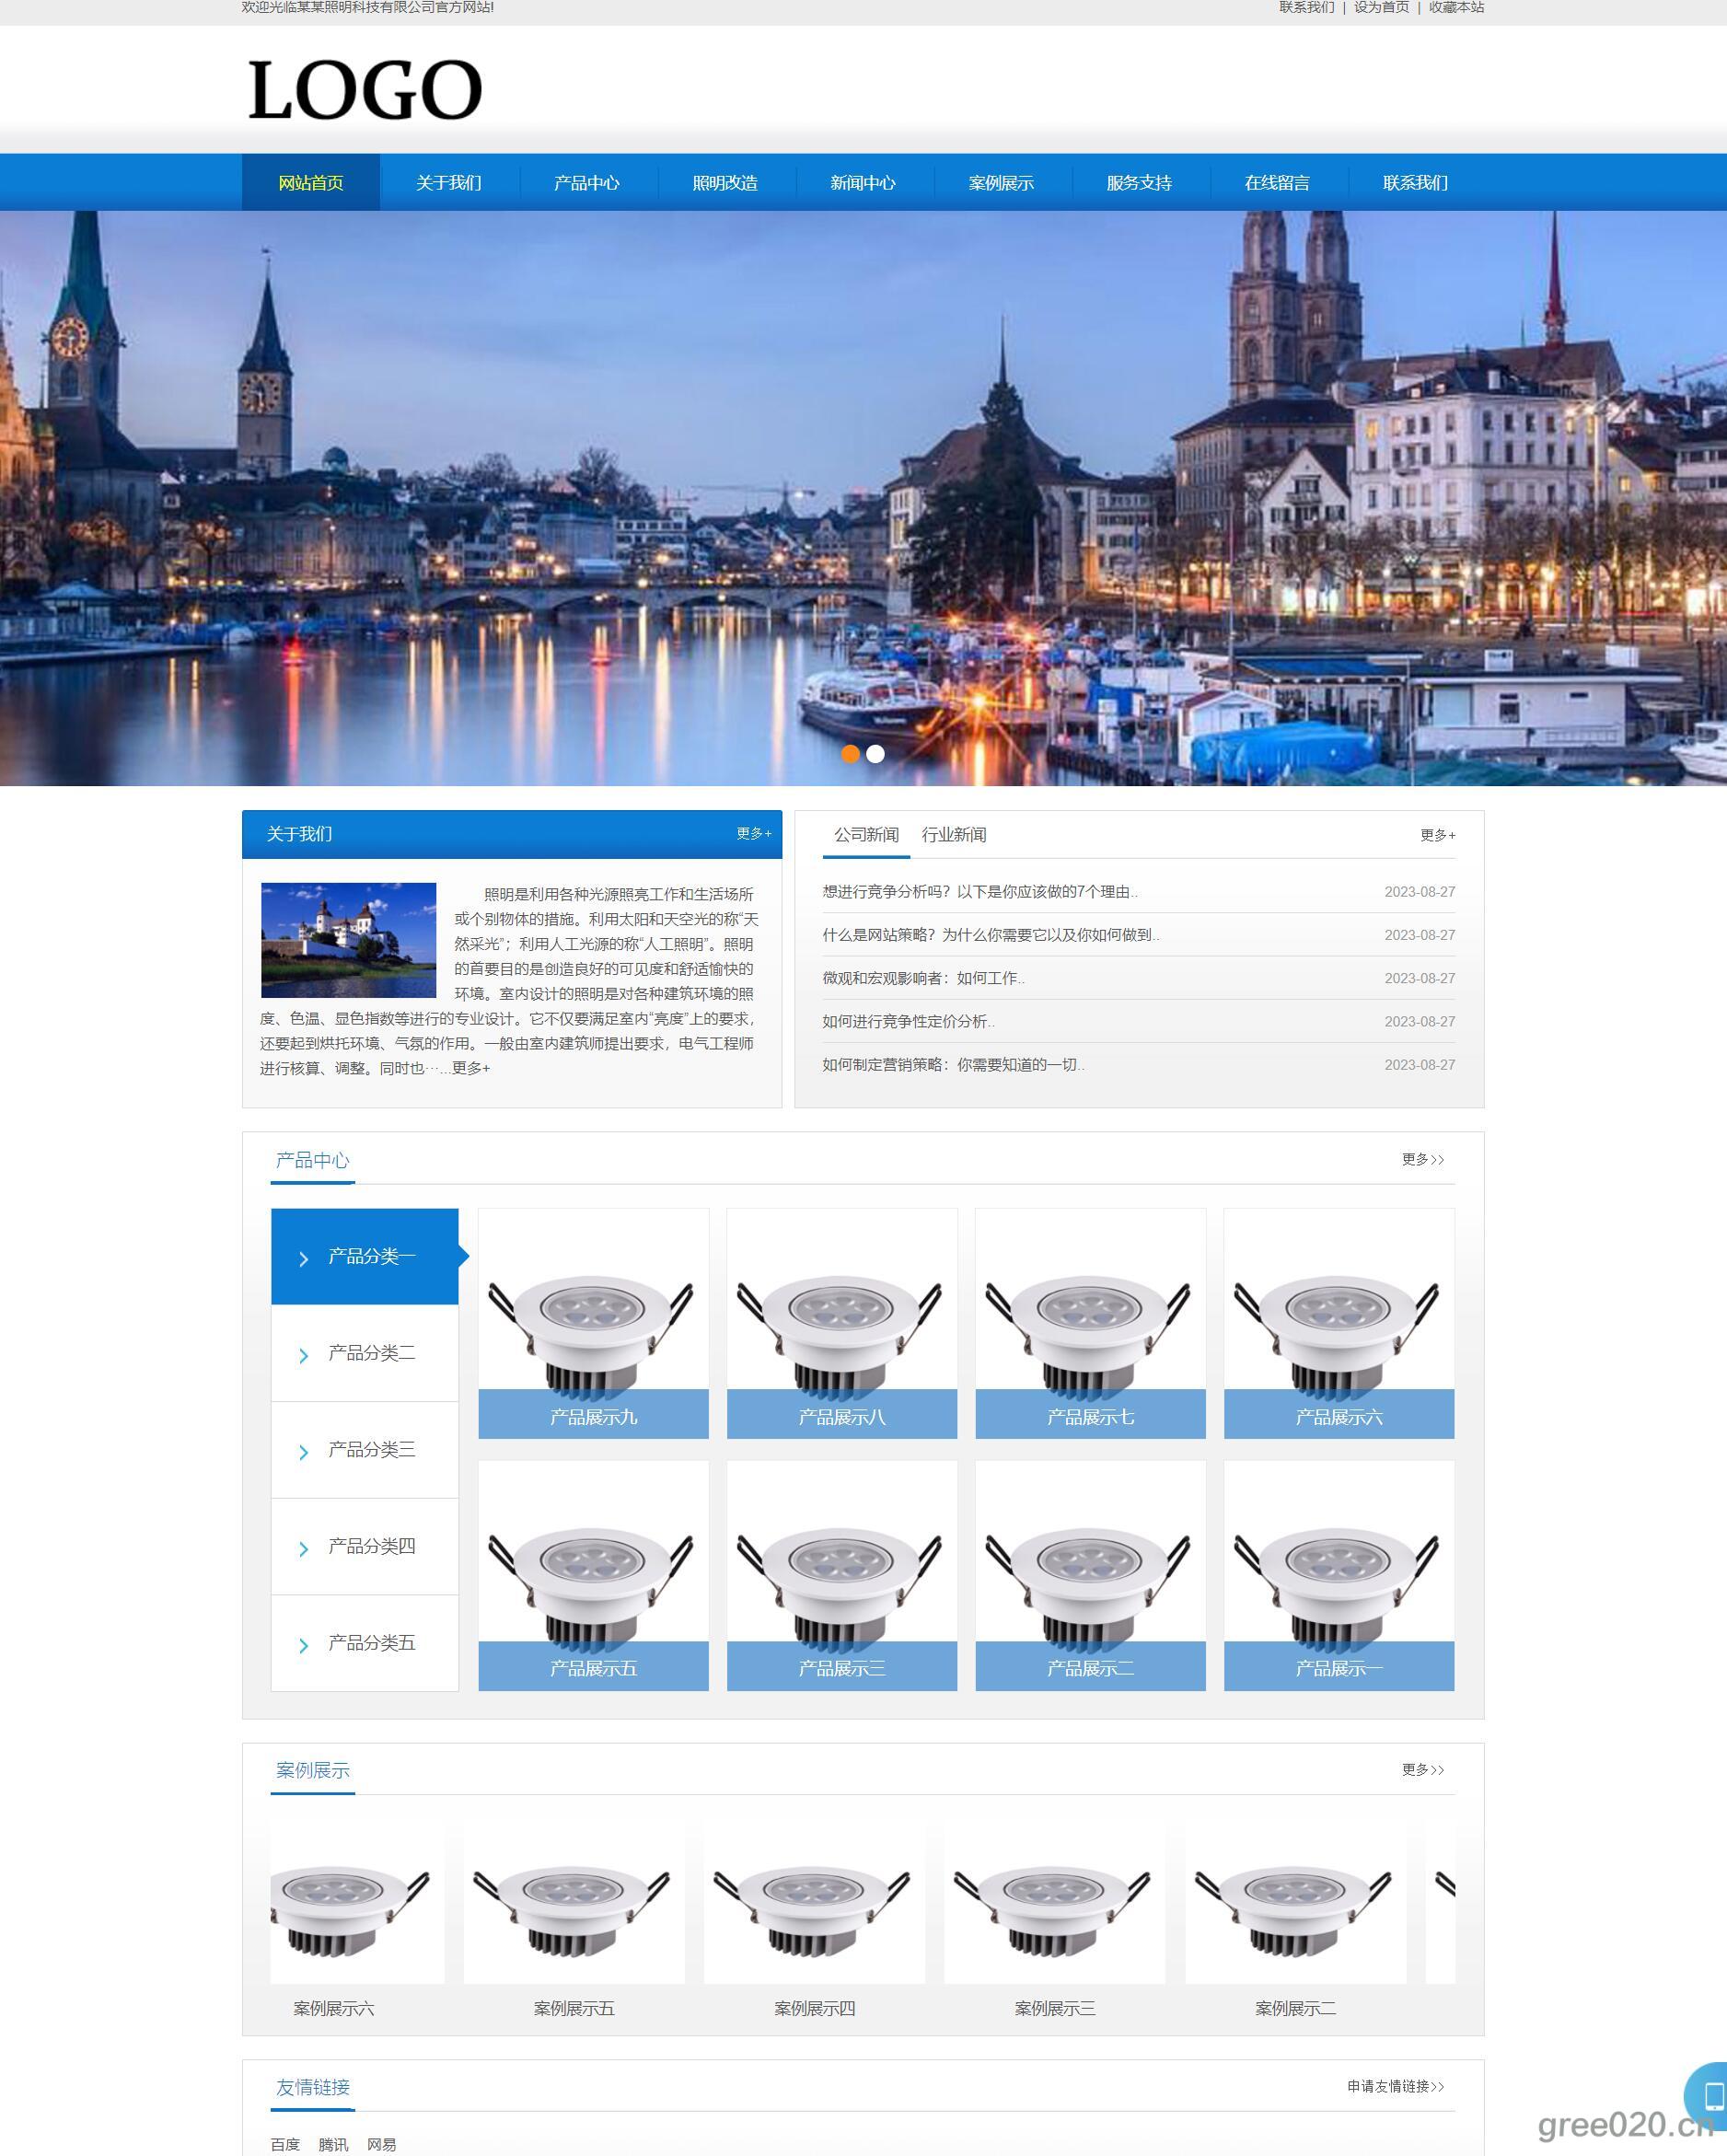Image resolution: width=1727 pixels, height=2156 pixels.
Task: Expand the 产品分类五 category
Action: coord(371,1642)
